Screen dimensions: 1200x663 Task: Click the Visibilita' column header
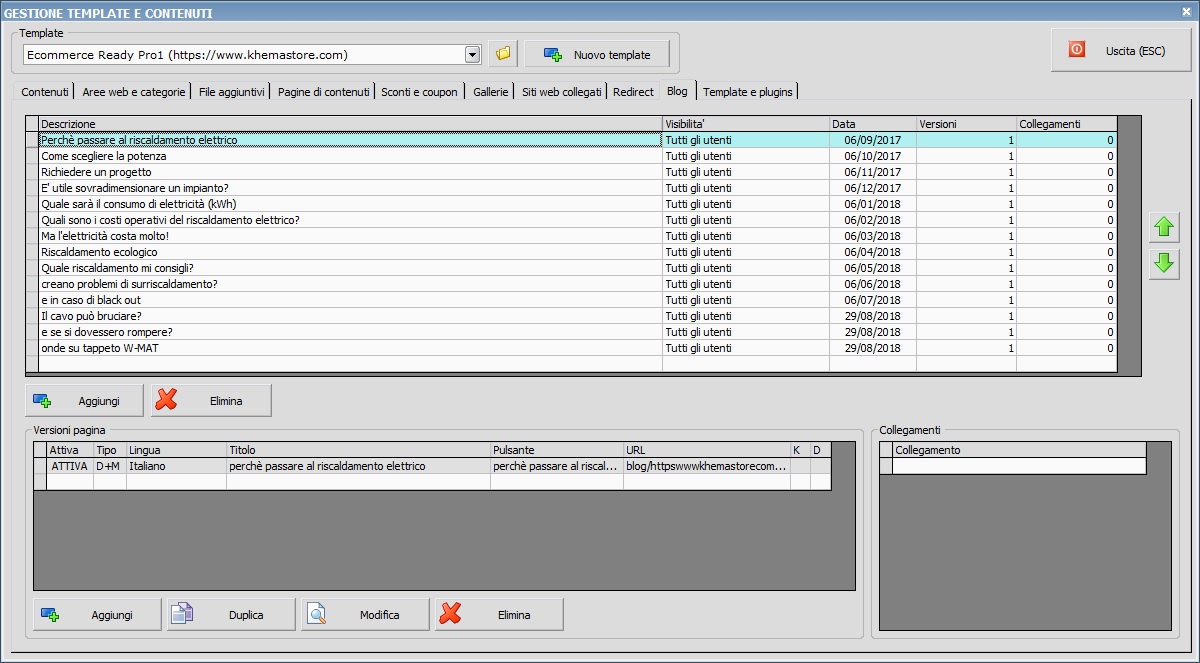pos(746,124)
